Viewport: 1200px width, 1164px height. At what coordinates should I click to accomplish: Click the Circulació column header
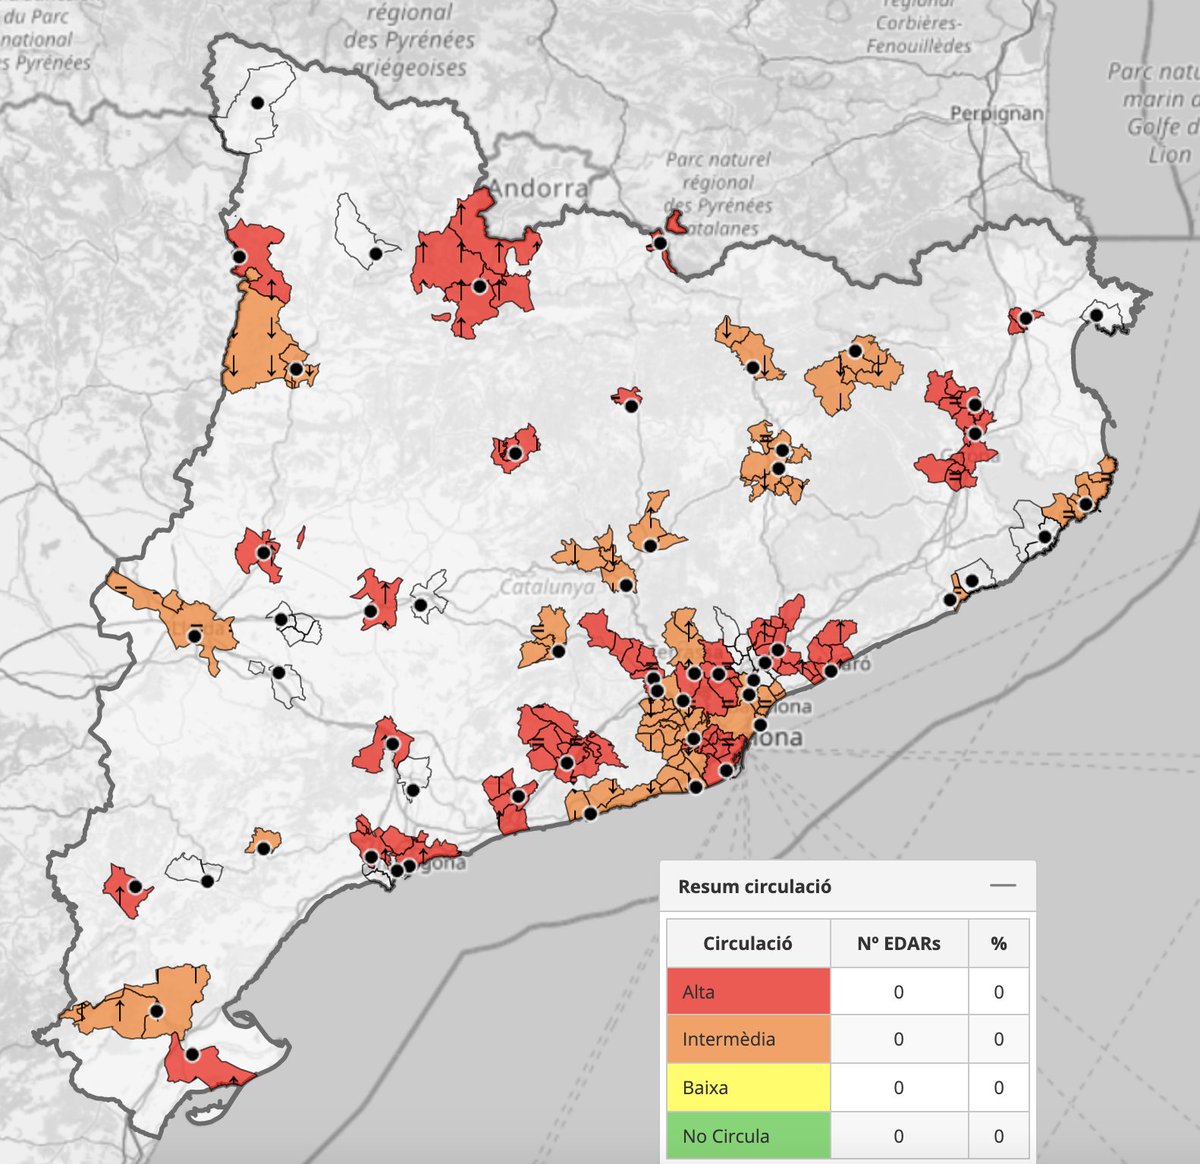point(748,944)
